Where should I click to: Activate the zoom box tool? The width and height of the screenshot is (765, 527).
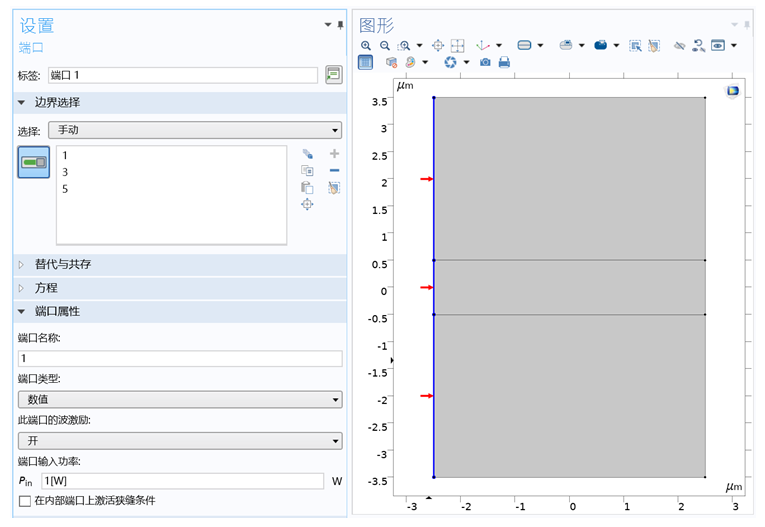click(x=403, y=46)
